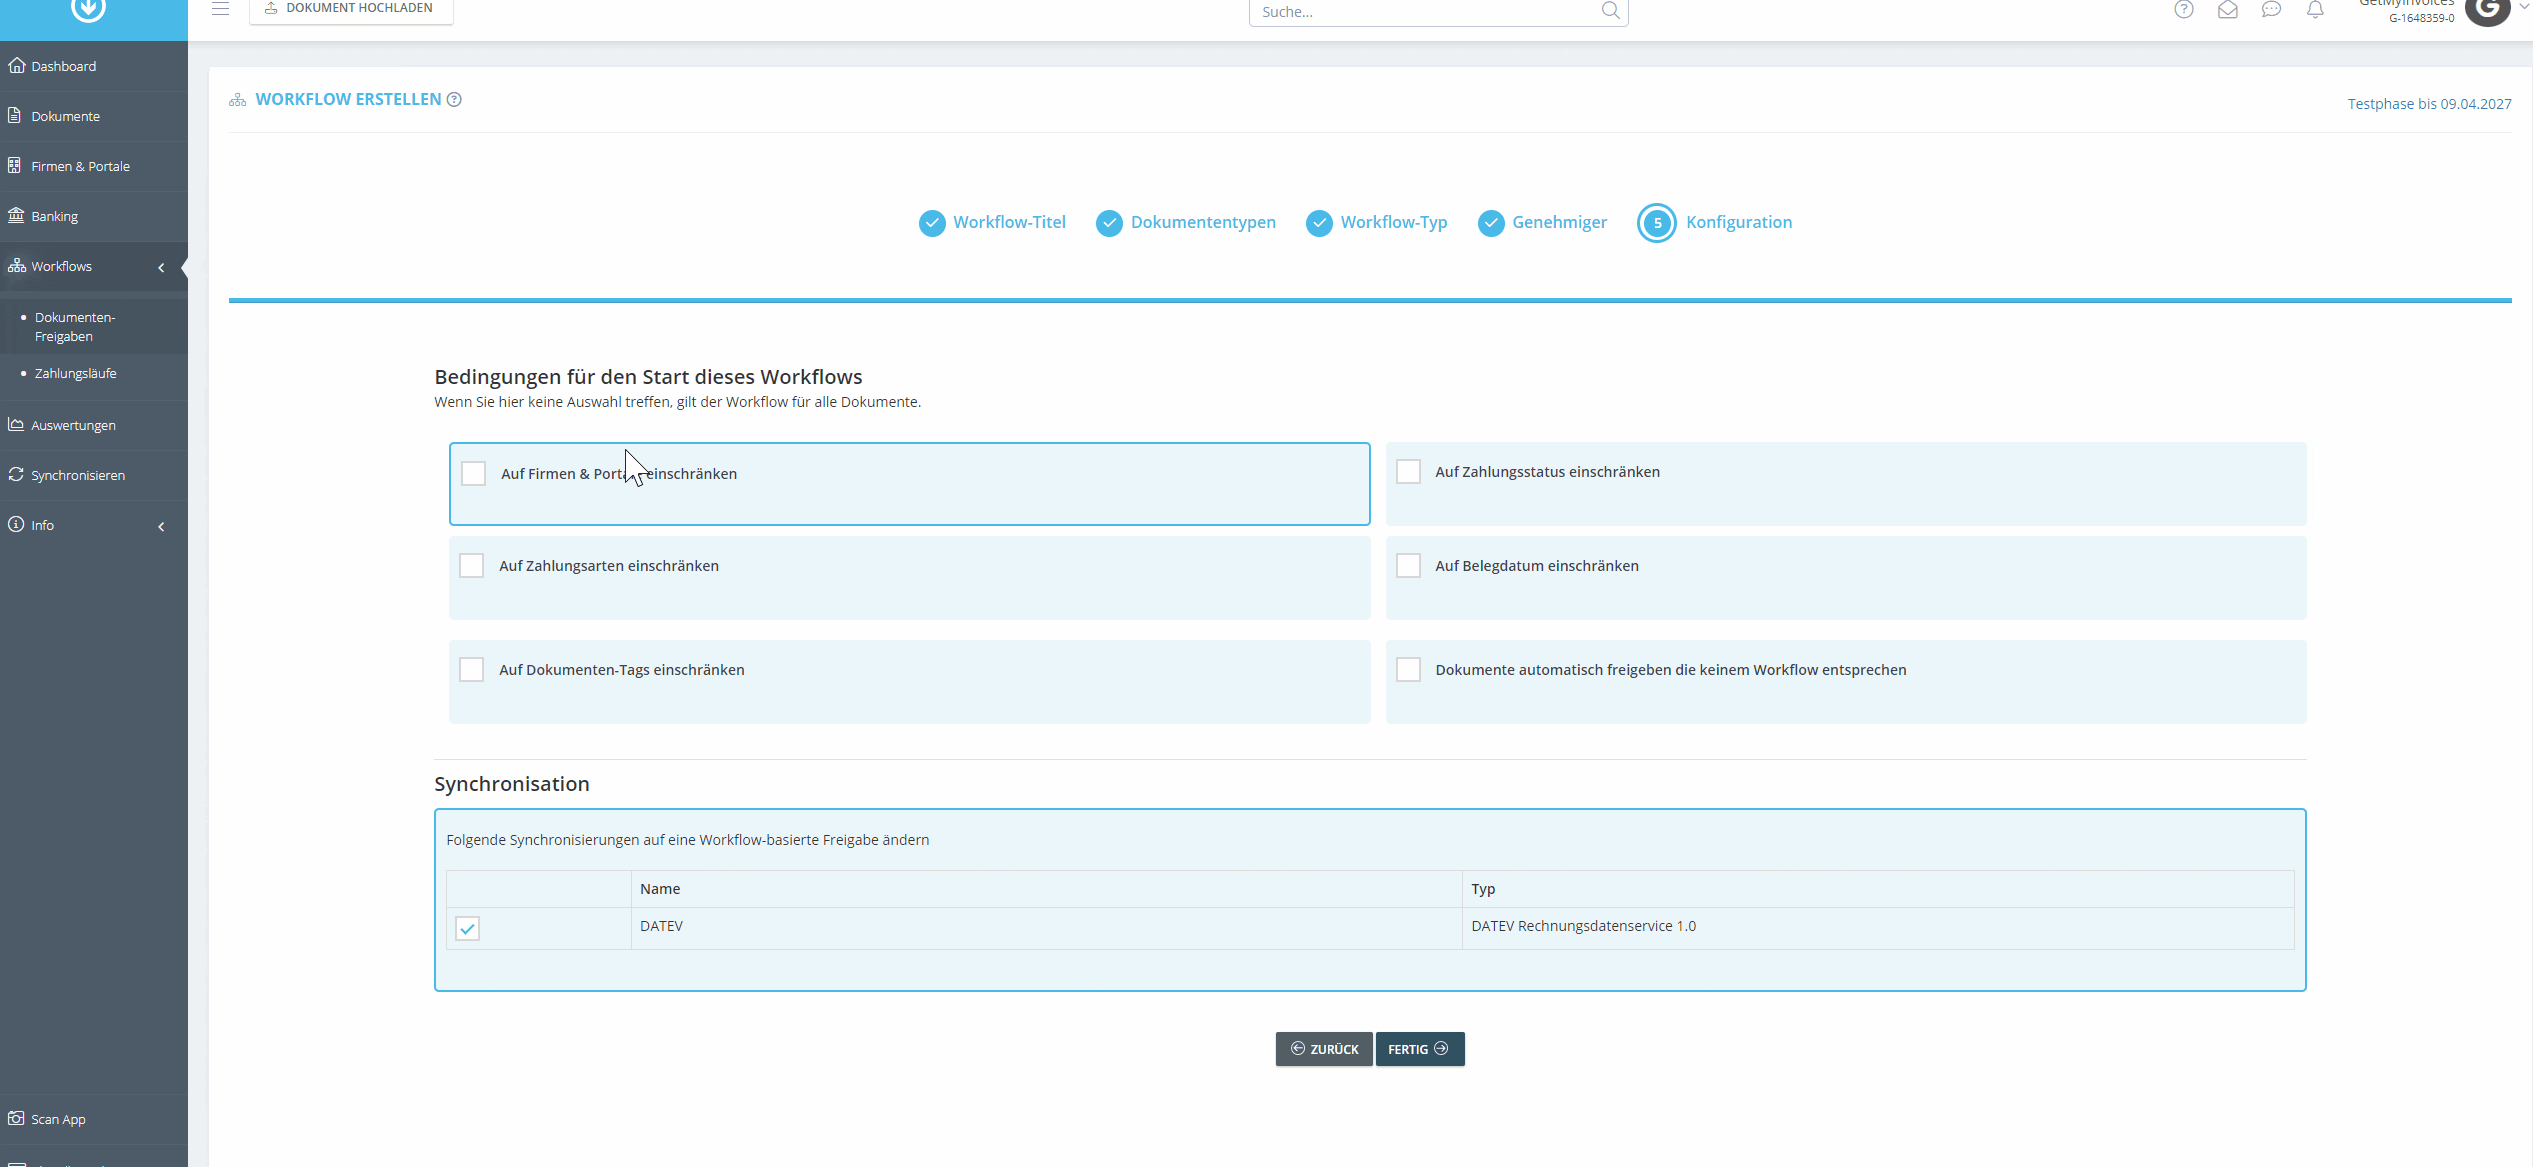Check Auf Zahlungsstatus einschränken

click(x=1408, y=471)
